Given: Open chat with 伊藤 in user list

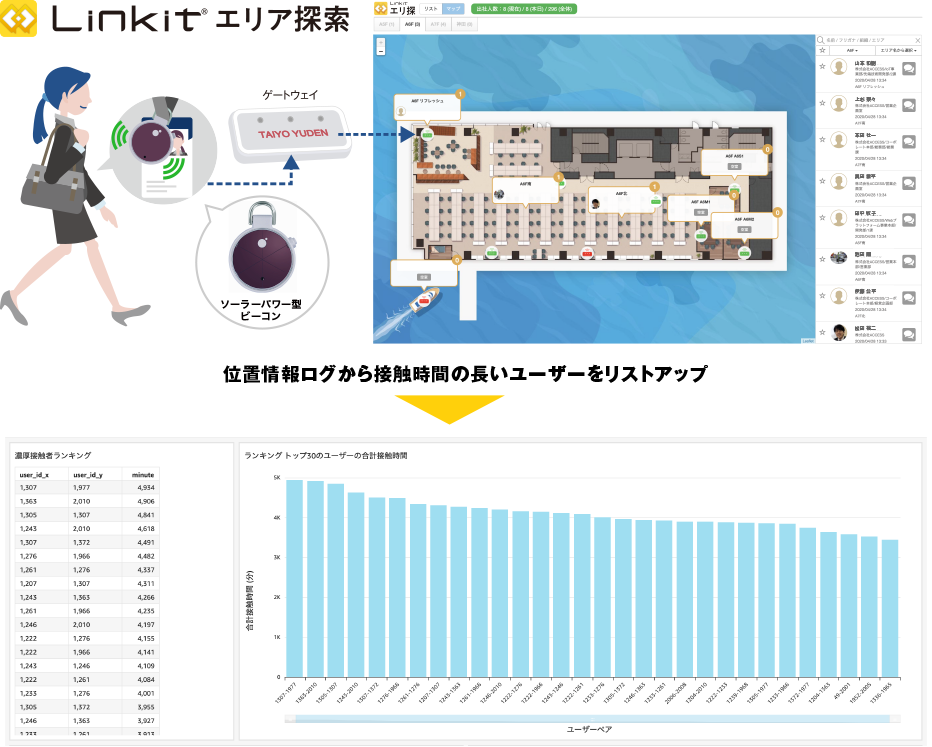Looking at the screenshot, I should pyautogui.click(x=908, y=298).
